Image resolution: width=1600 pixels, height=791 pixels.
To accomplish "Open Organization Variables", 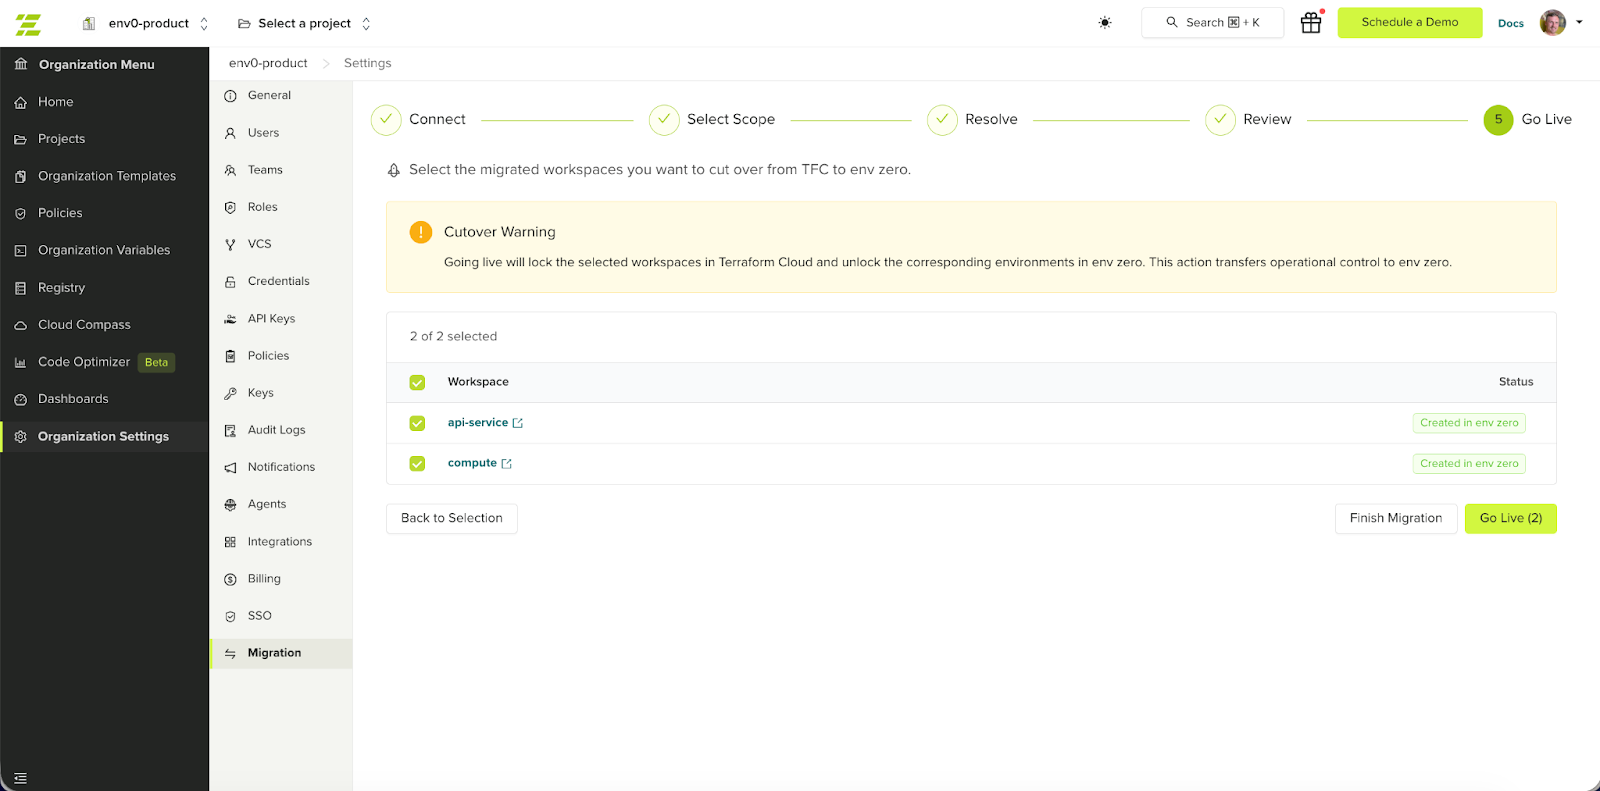I will pos(105,250).
